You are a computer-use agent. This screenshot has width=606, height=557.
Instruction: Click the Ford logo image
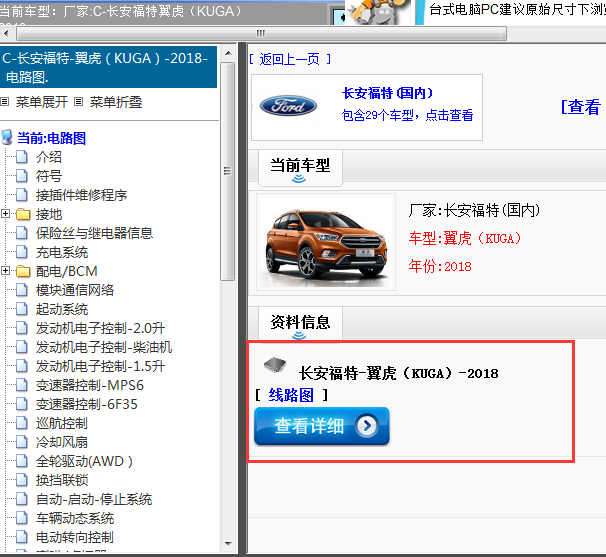(x=288, y=106)
